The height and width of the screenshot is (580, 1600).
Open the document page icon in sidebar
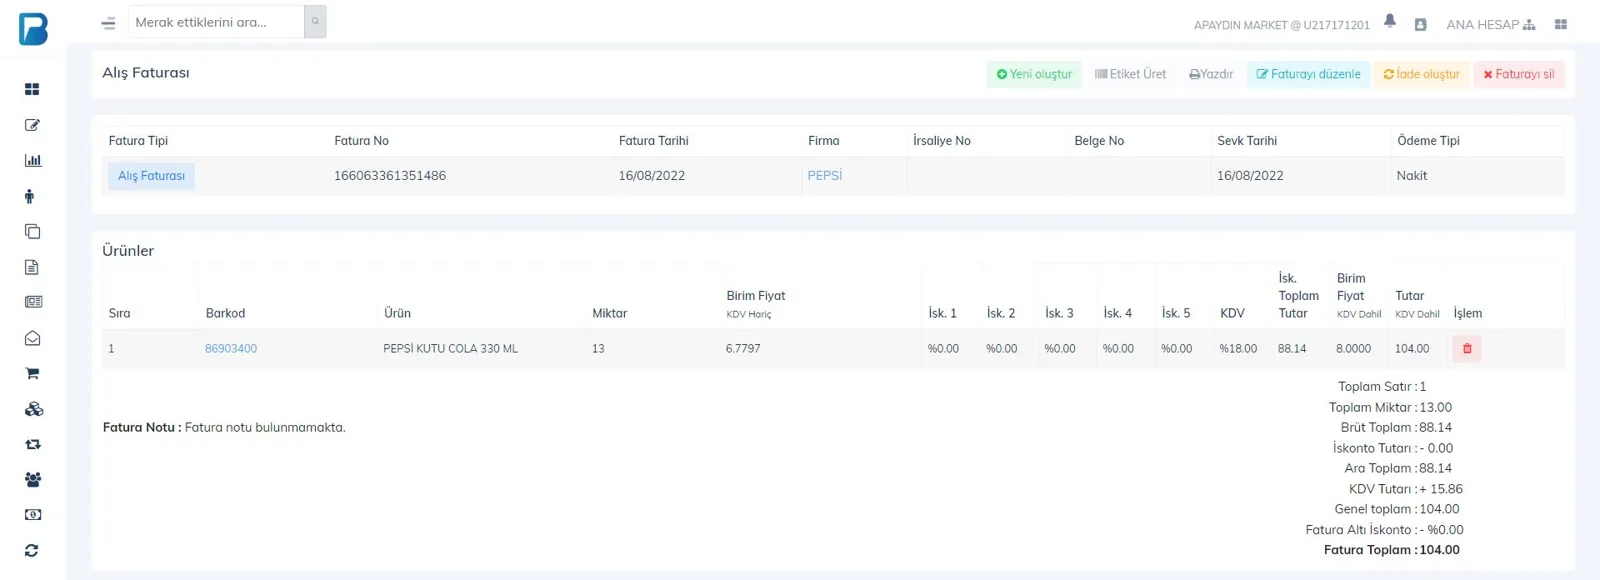point(32,267)
